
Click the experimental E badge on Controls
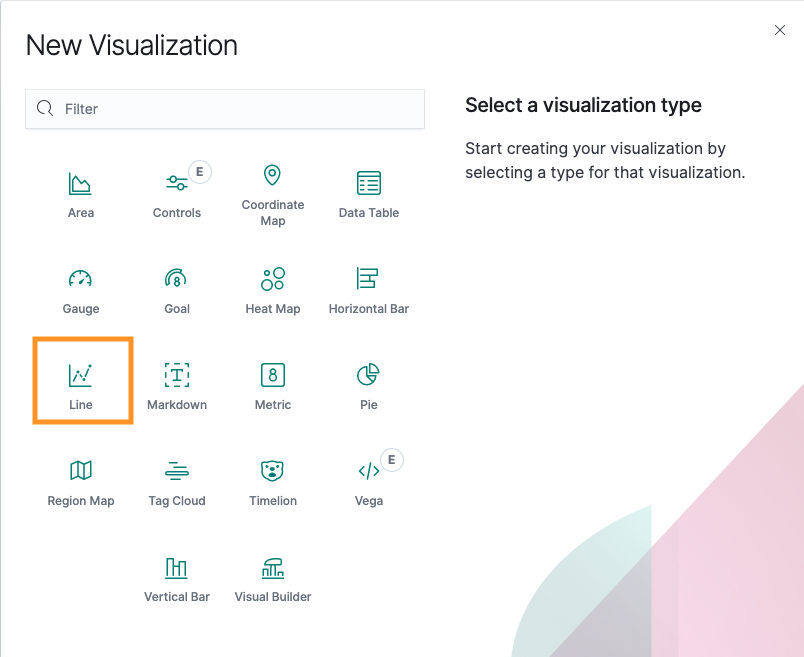pos(199,172)
